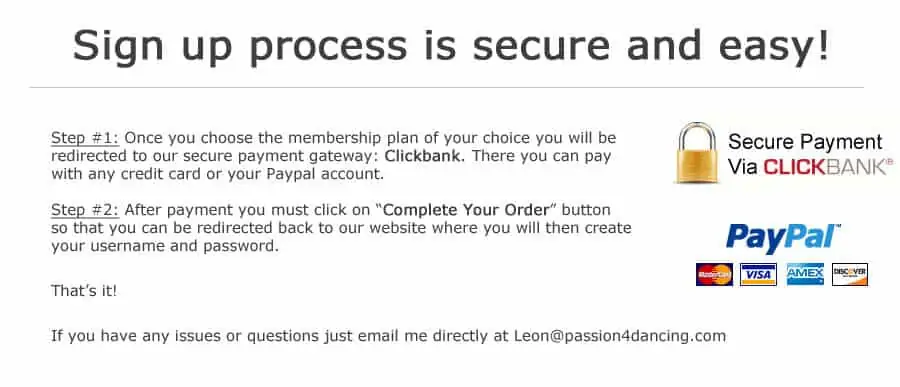Viewport: 900px width, 387px height.
Task: Click the username and password text line
Action: [165, 246]
